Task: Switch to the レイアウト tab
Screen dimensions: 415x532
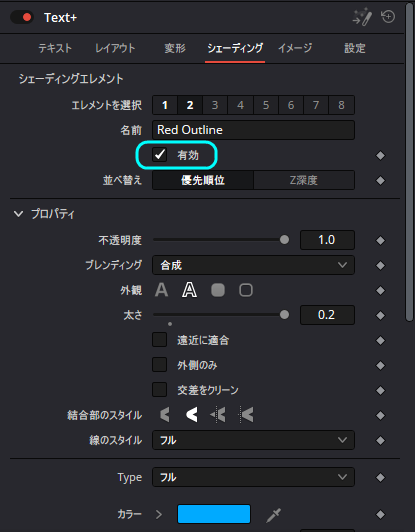Action: [115, 48]
